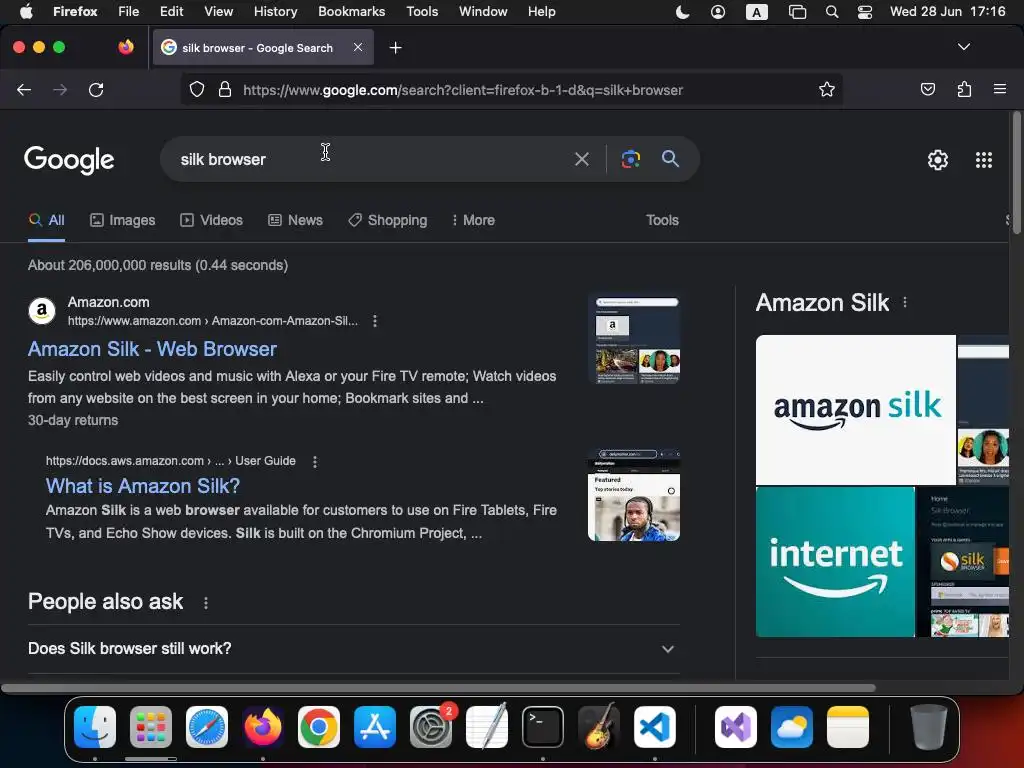The height and width of the screenshot is (768, 1024).
Task: Open the amazon silk logo image
Action: point(856,409)
